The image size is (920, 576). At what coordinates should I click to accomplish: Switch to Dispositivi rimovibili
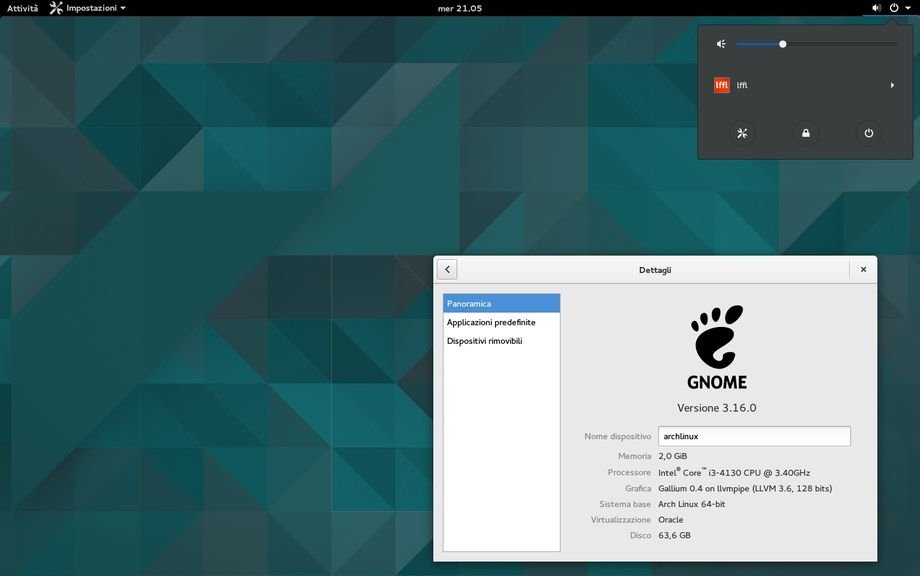click(x=501, y=341)
